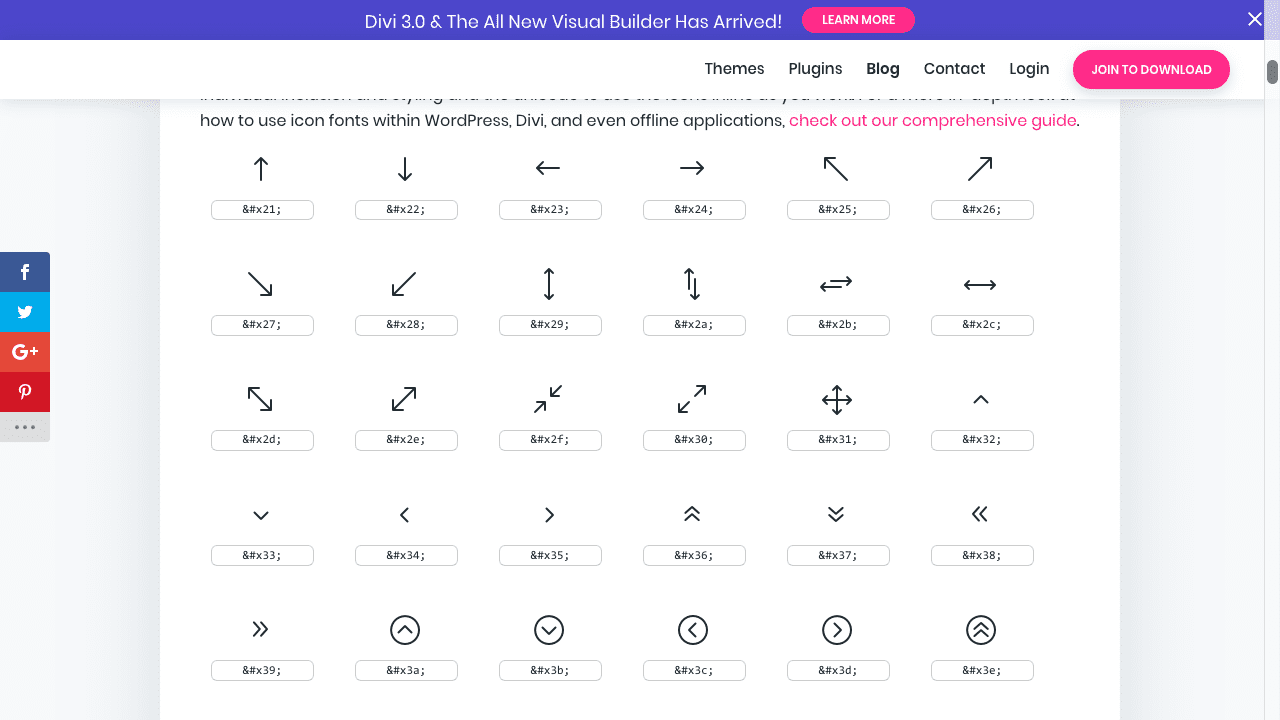The width and height of the screenshot is (1280, 720).
Task: Select the four-way move arrow icon &#x31;
Action: (838, 399)
